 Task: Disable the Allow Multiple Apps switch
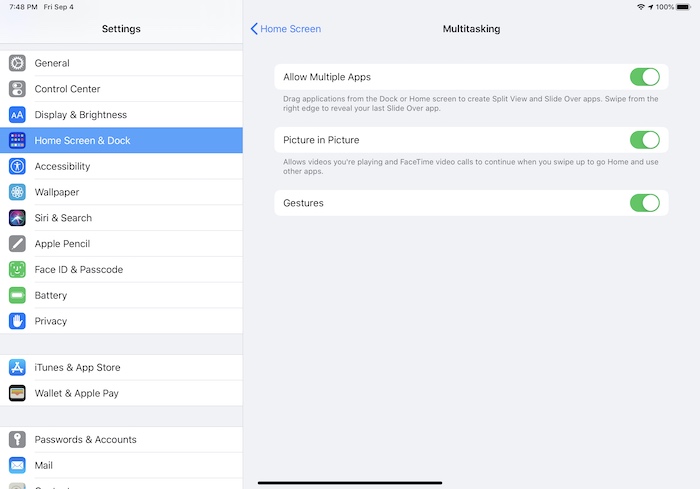(645, 77)
